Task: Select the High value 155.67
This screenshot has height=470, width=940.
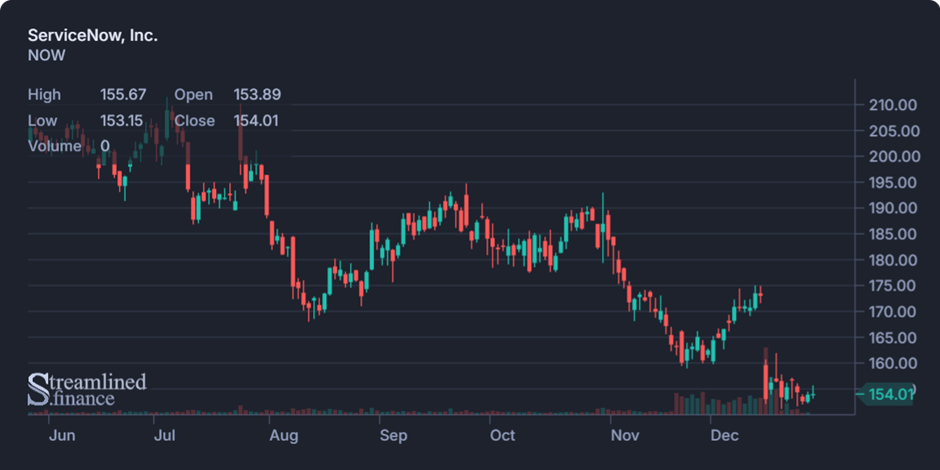Action: [x=123, y=95]
